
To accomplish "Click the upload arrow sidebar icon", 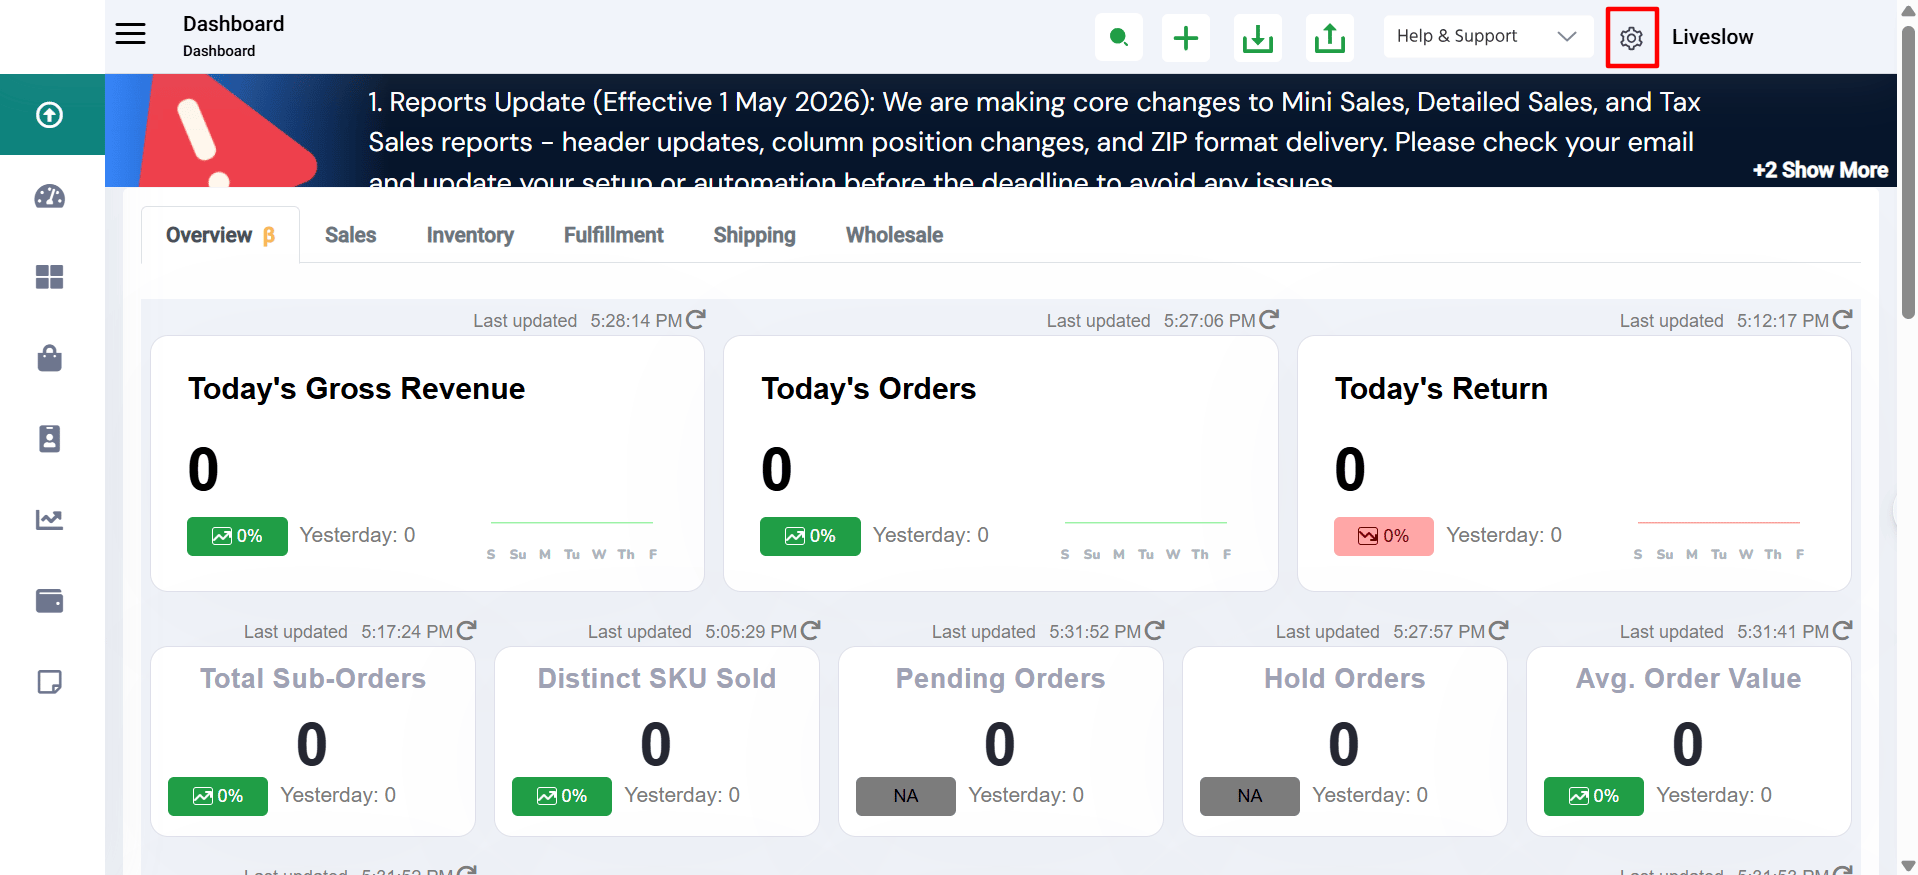I will [x=50, y=115].
